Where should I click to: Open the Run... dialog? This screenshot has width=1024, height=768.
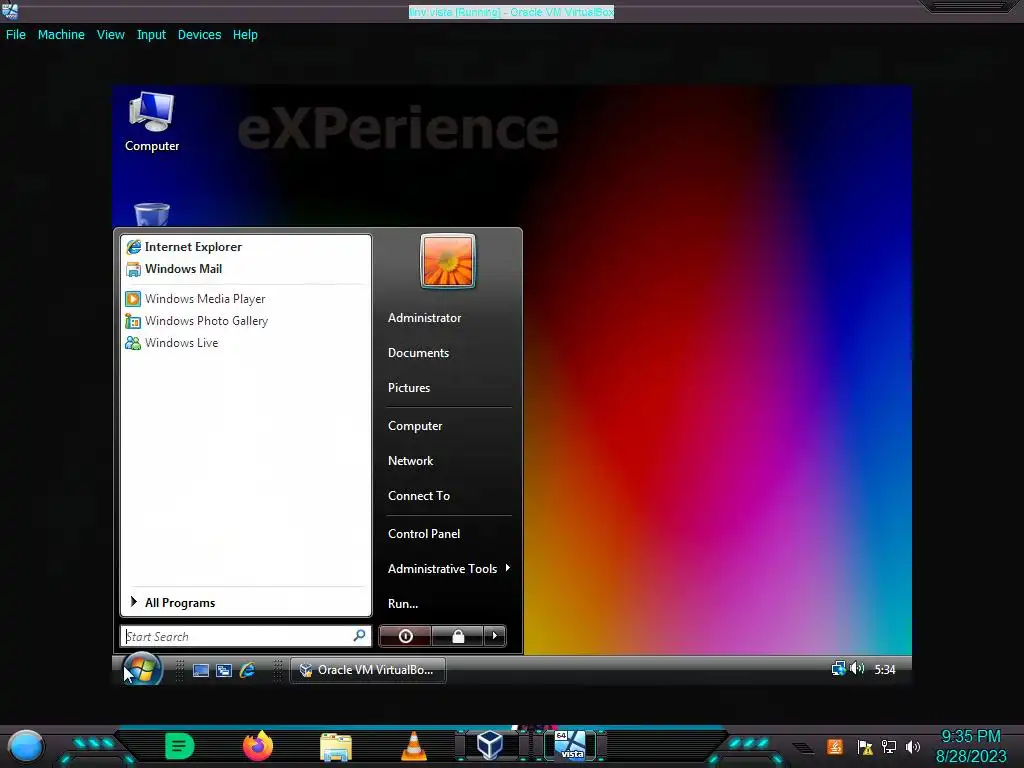403,604
